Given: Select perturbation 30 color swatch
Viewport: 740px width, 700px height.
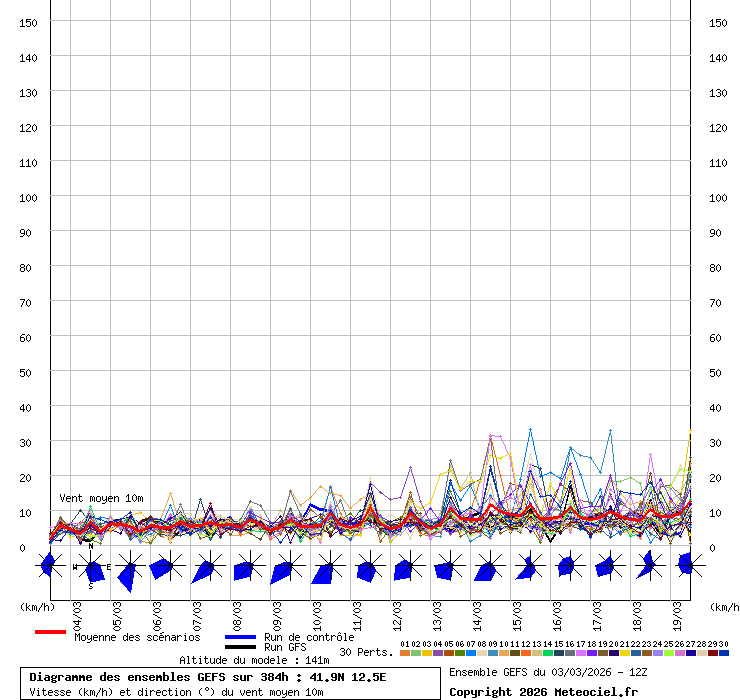Looking at the screenshot, I should [724, 653].
